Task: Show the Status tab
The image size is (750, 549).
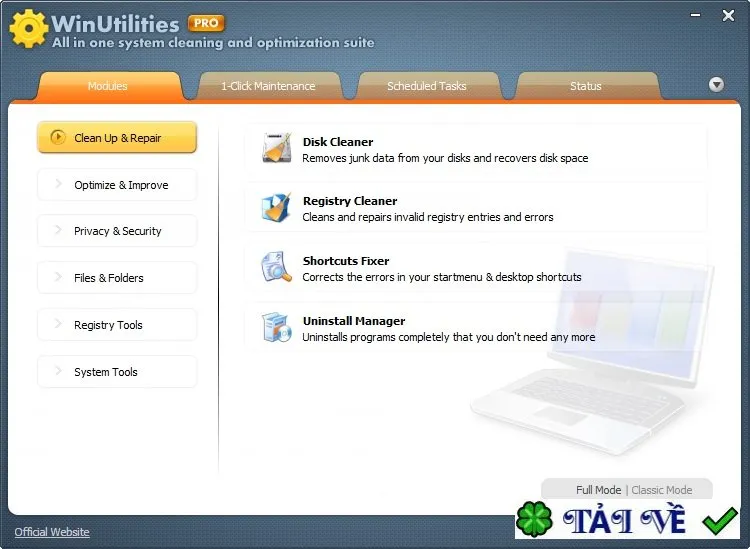Action: 586,86
